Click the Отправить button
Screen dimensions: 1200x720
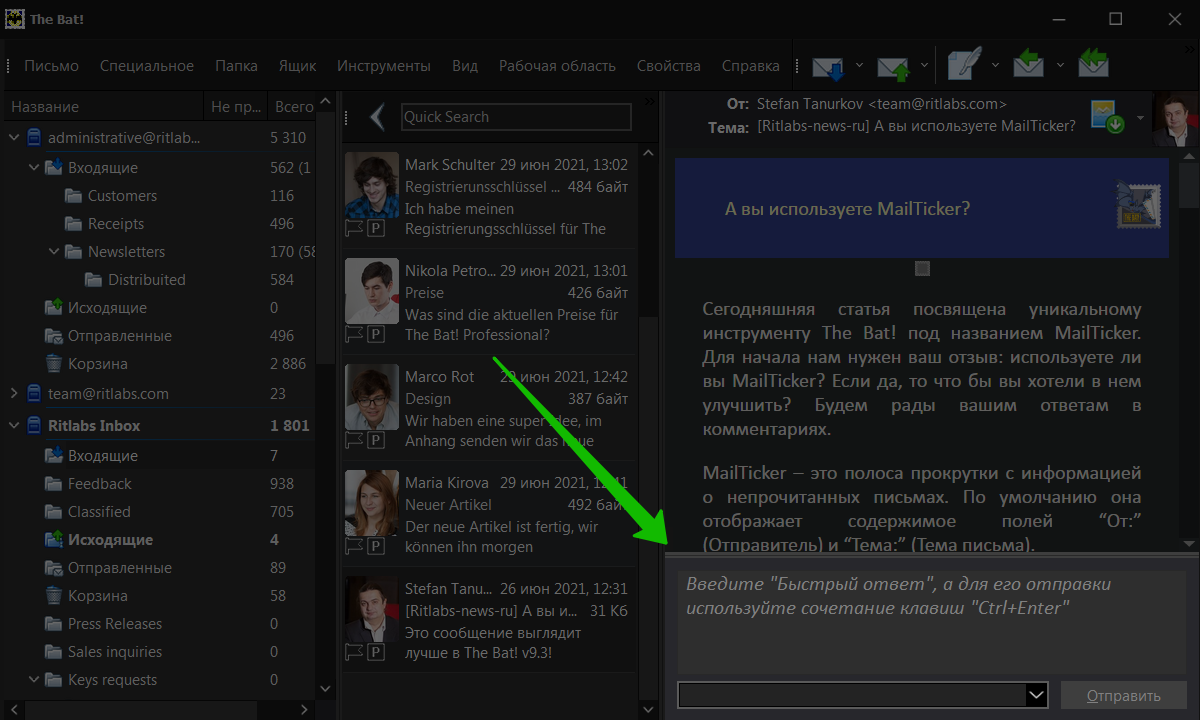coord(1123,696)
